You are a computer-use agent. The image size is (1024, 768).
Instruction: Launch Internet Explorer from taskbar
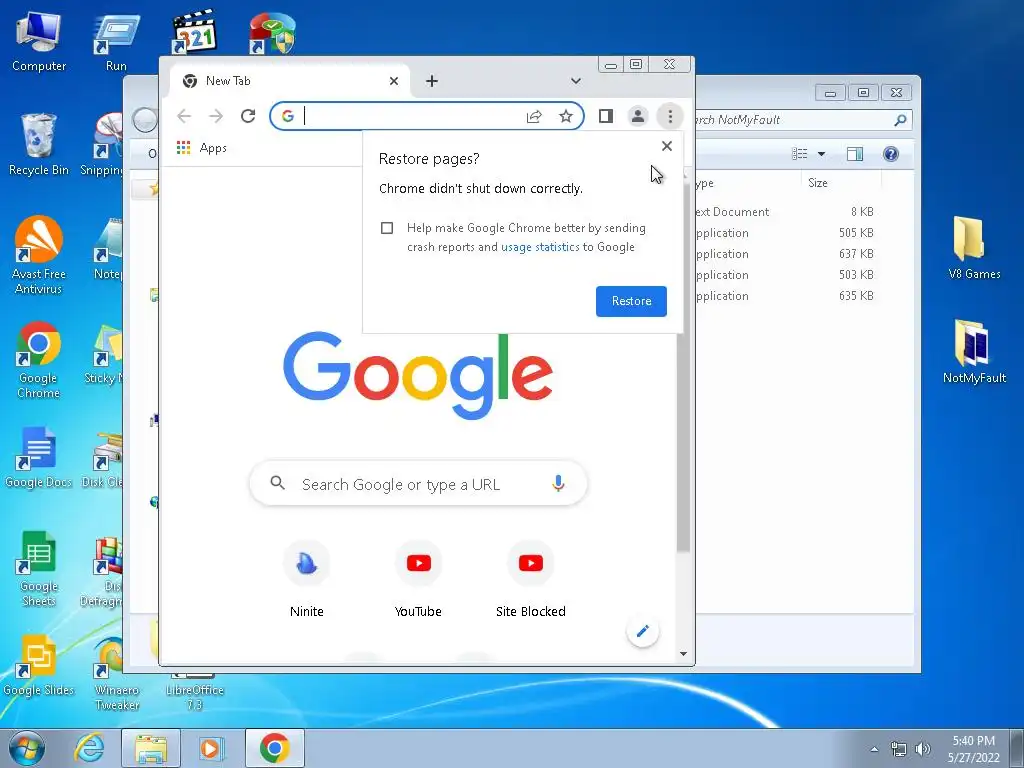(x=89, y=748)
